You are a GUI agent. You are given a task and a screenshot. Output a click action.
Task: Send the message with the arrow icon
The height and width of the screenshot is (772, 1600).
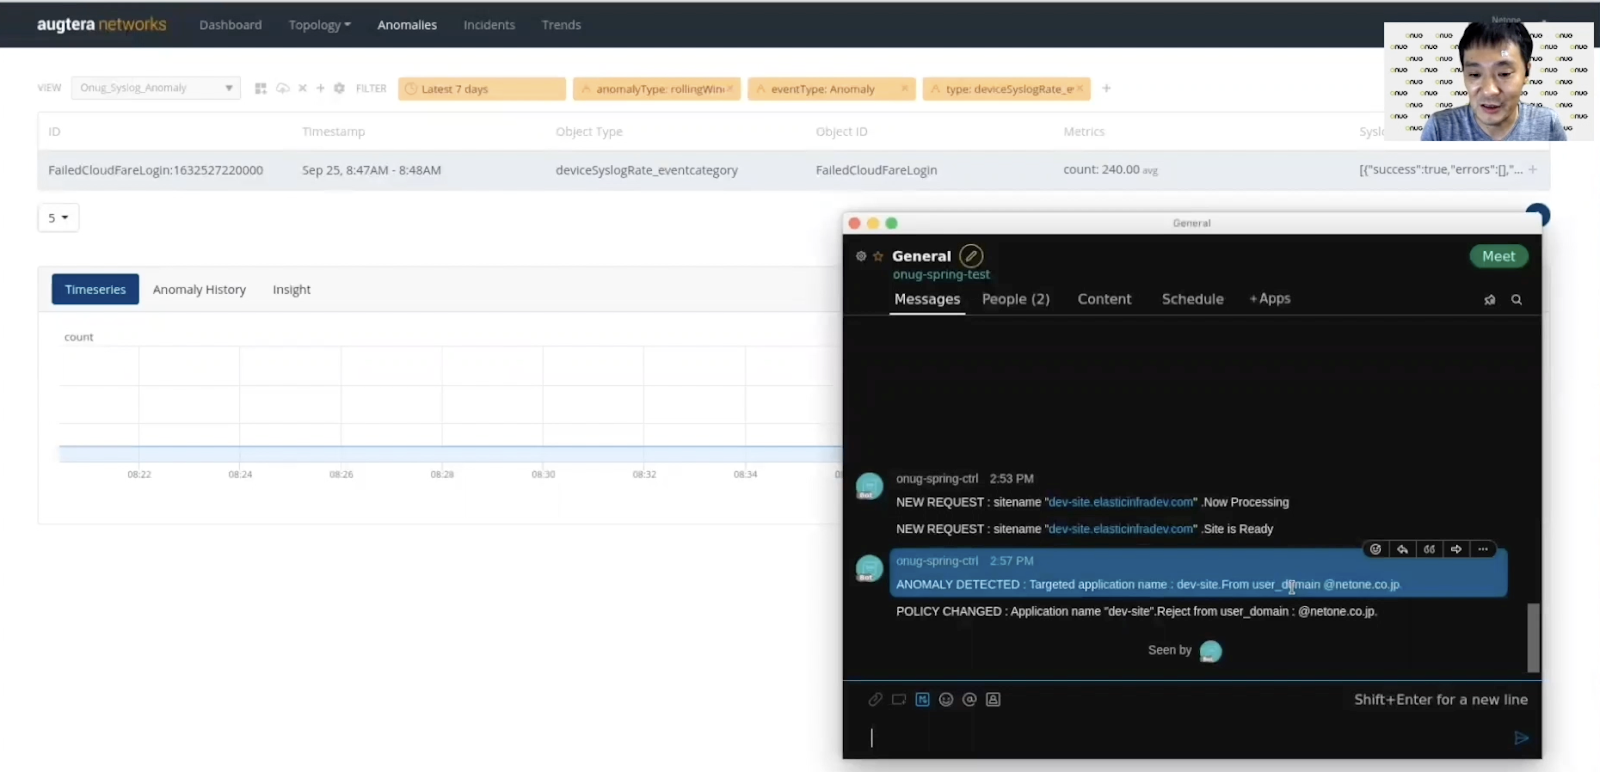pyautogui.click(x=1521, y=738)
